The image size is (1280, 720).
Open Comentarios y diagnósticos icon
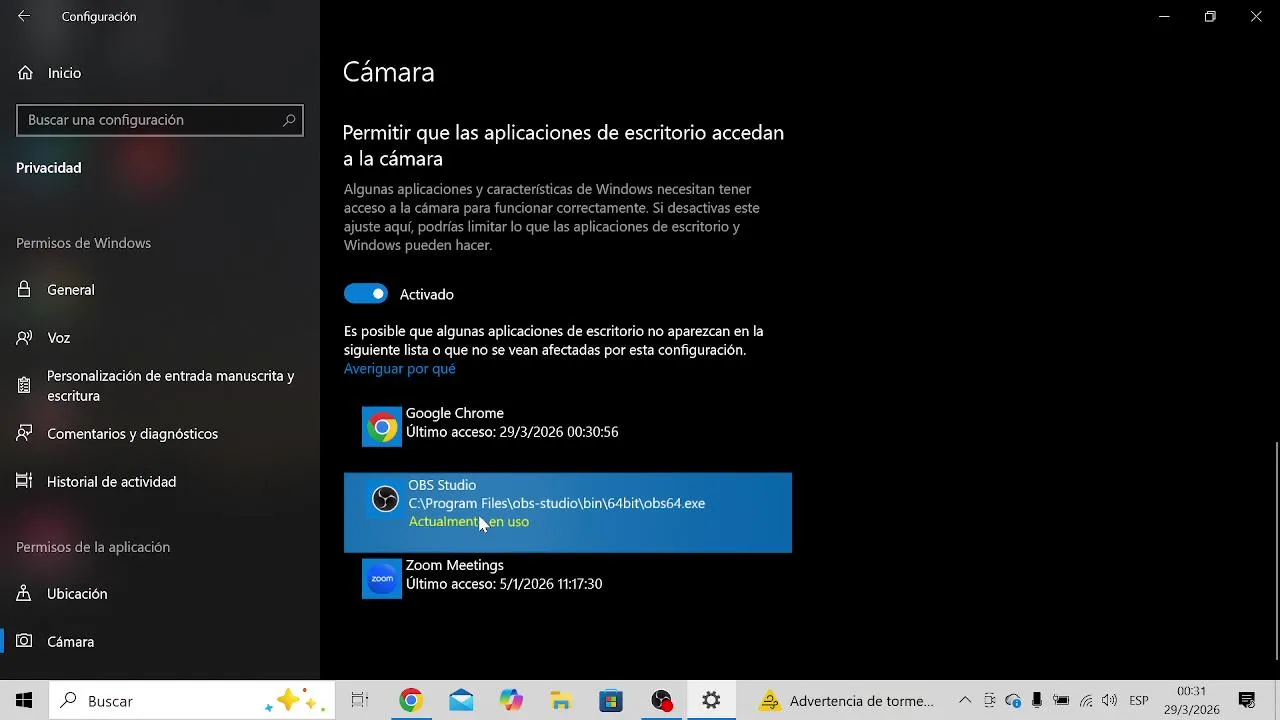click(25, 434)
